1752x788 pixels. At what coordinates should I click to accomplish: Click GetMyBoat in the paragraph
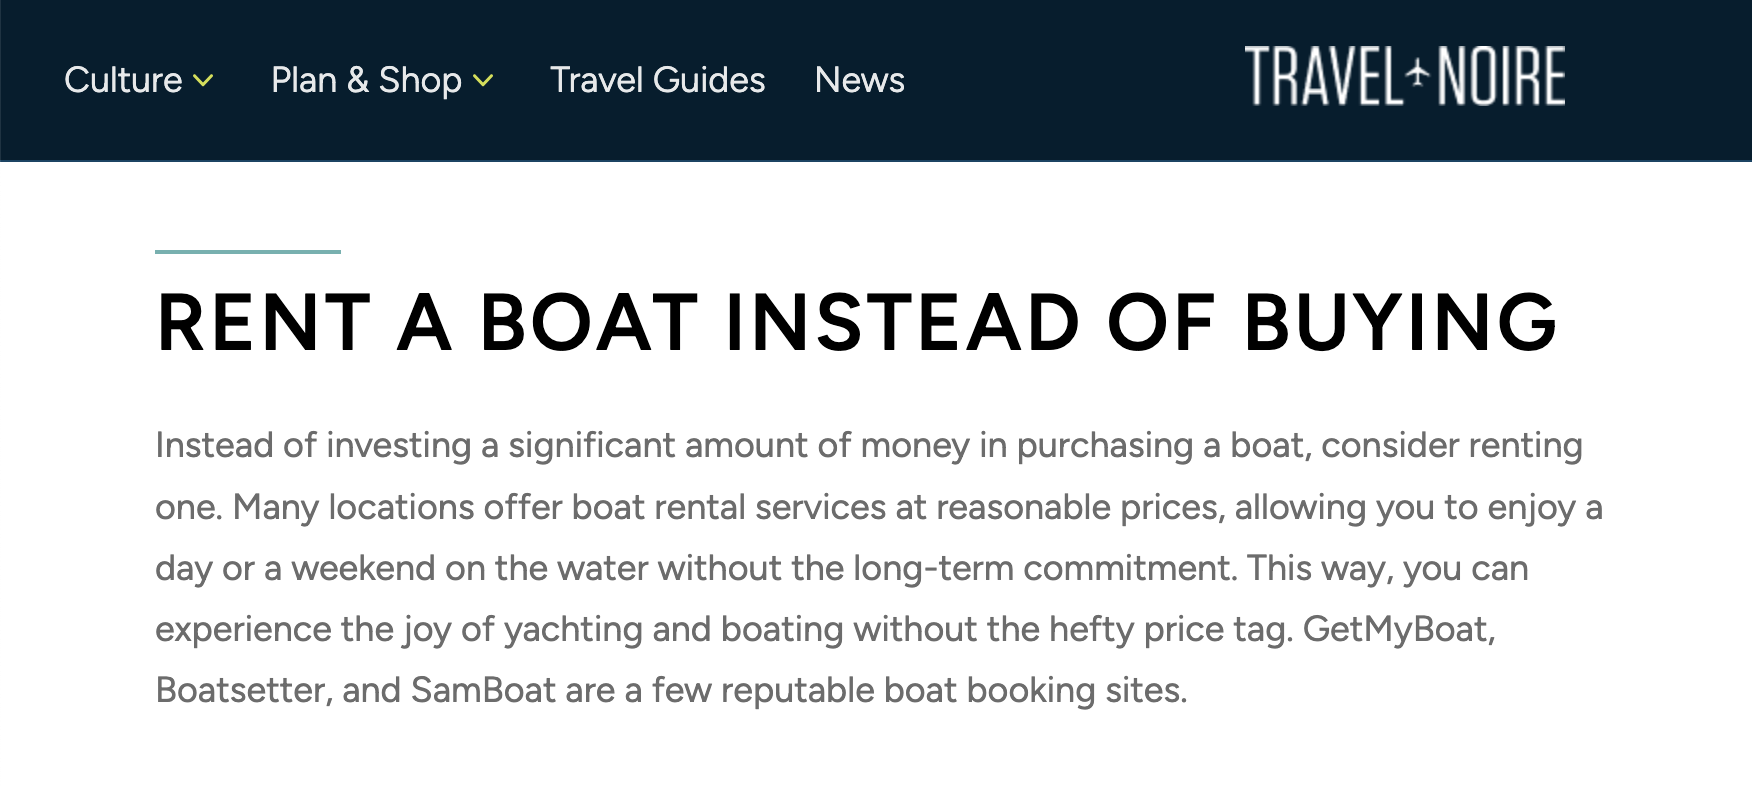1397,629
